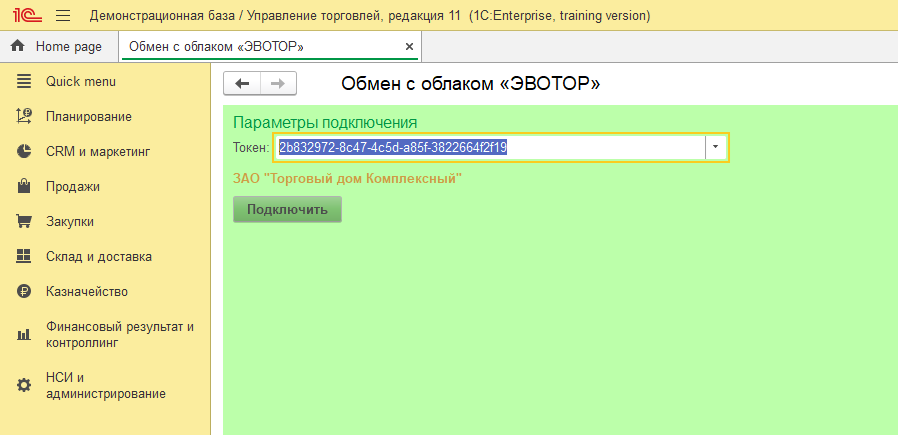Click the form title Обмен с облаком «ЭВОТОР»

point(471,84)
